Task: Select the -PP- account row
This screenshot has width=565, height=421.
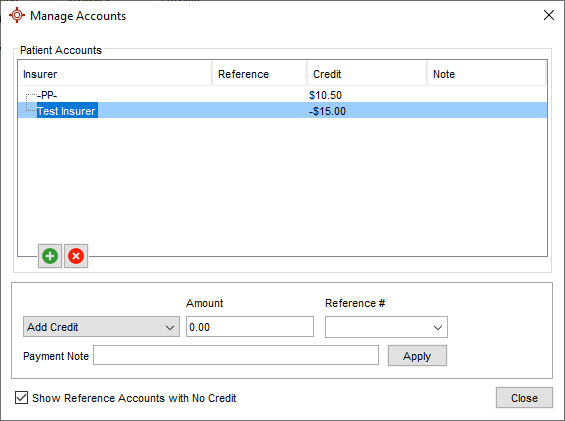Action: tap(282, 95)
